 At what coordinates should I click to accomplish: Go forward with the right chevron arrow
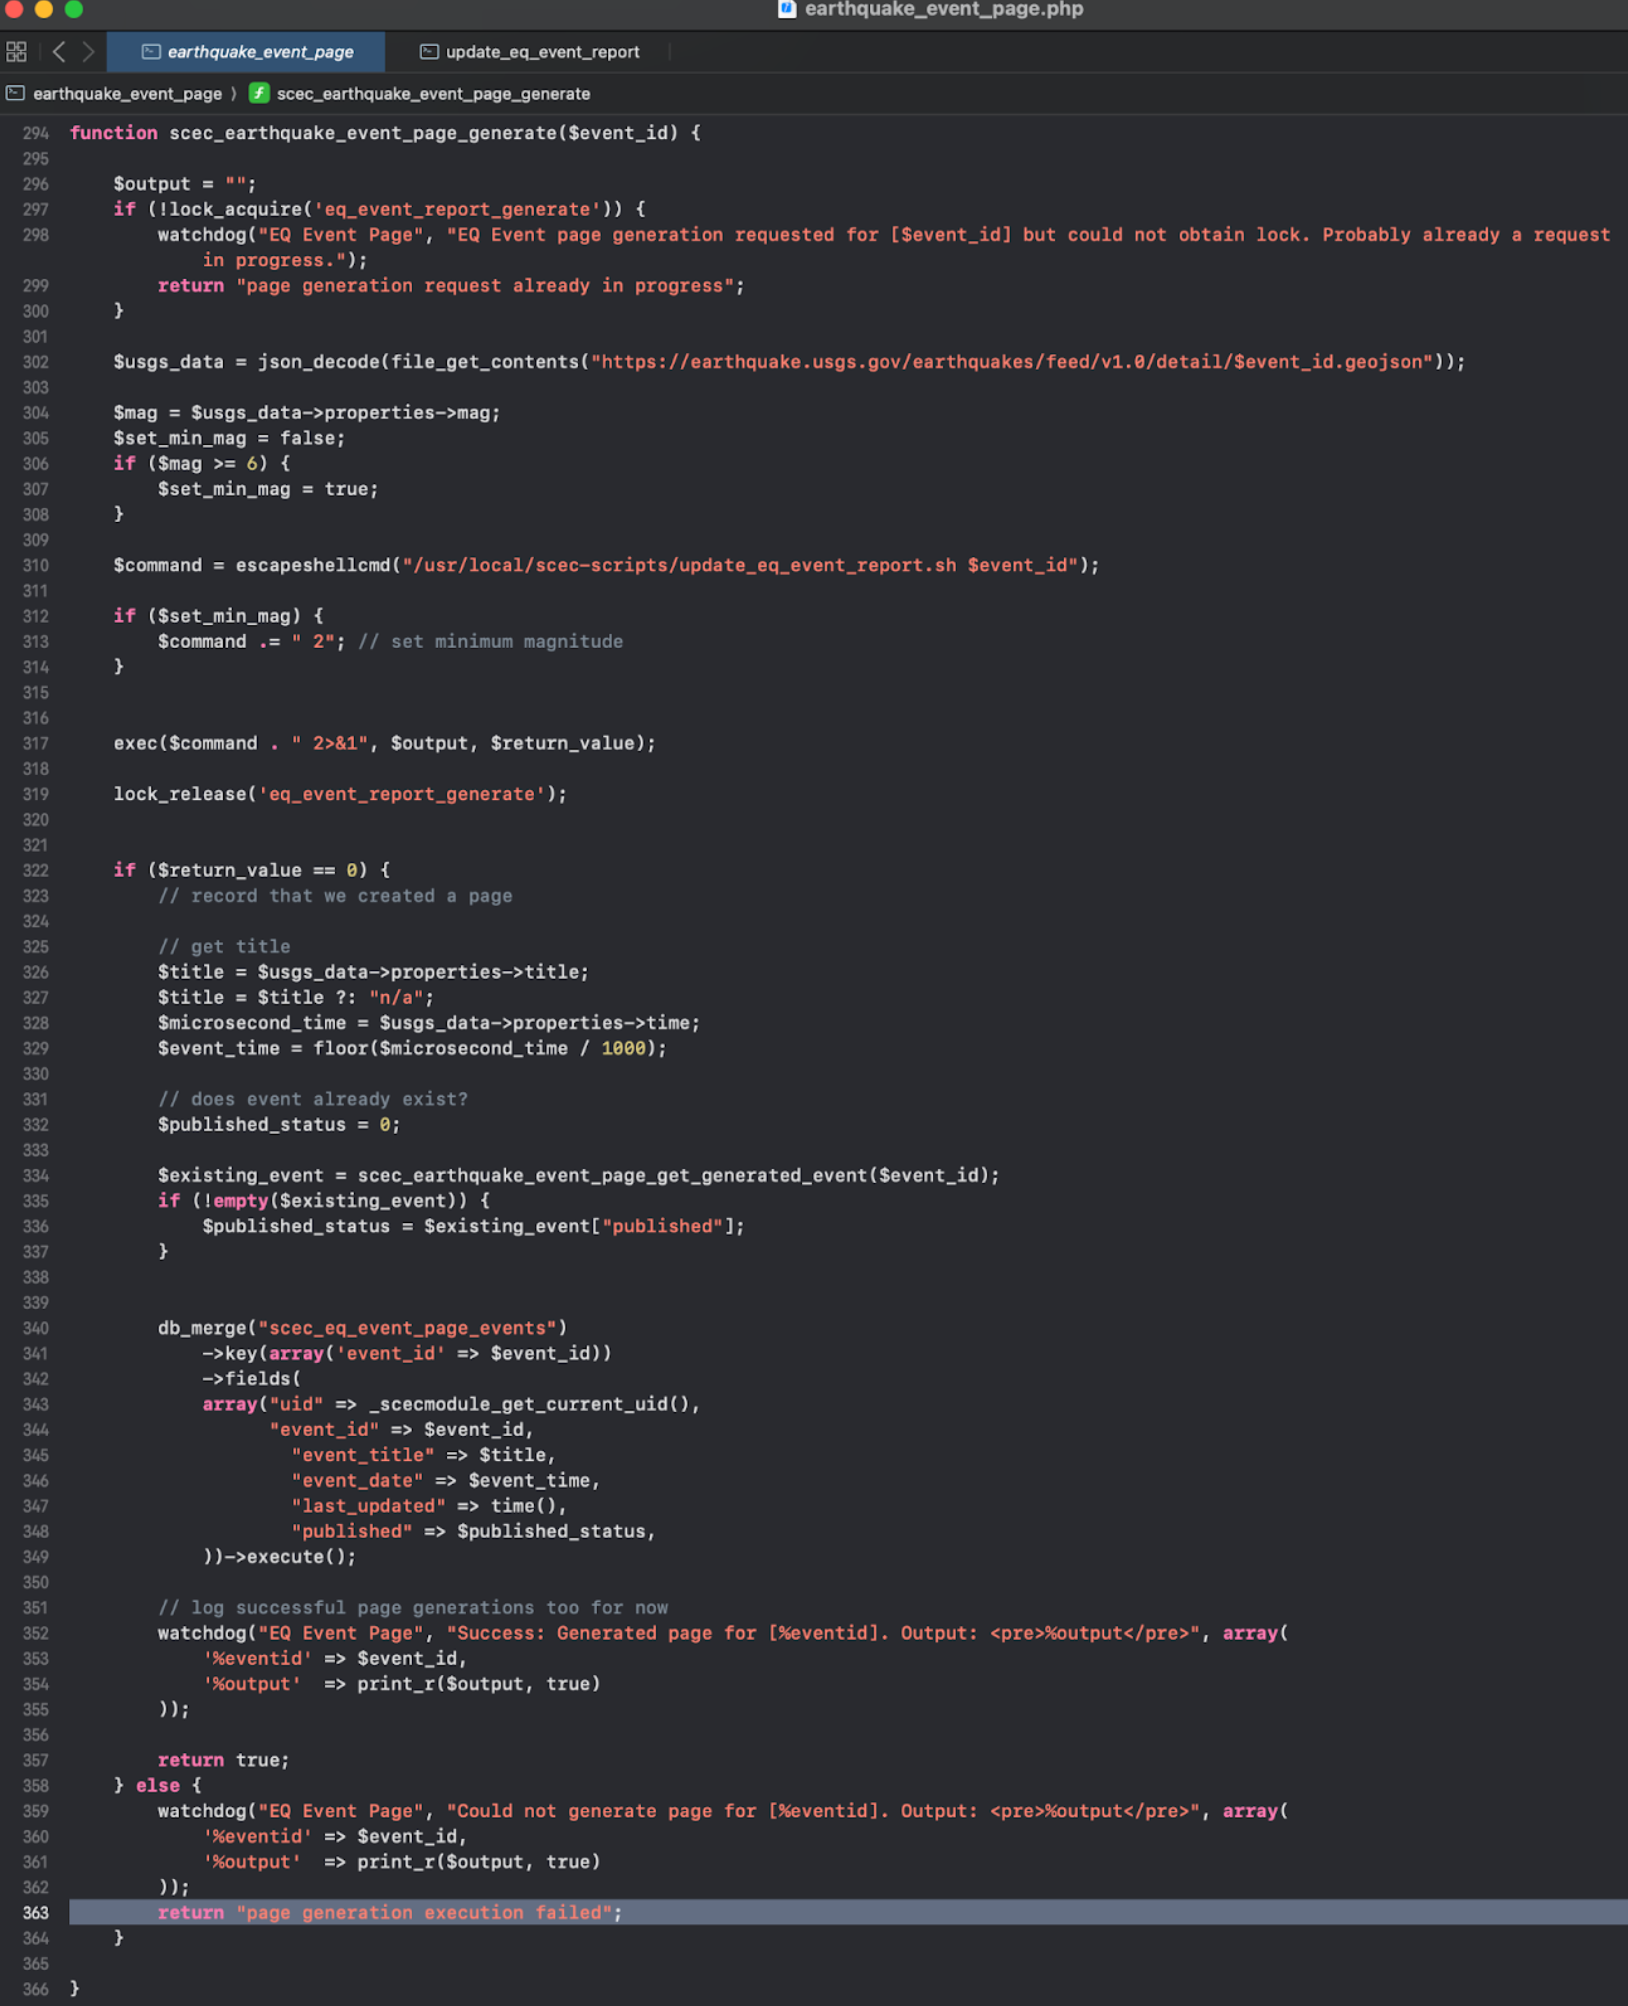[x=88, y=51]
